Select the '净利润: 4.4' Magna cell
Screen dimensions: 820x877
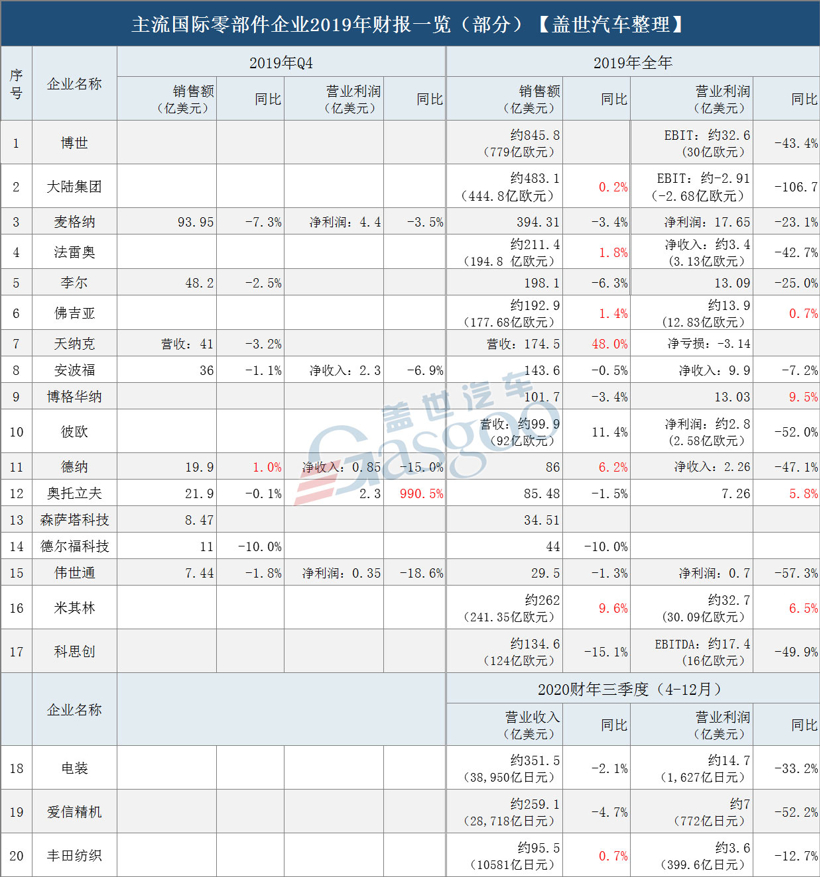[345, 223]
